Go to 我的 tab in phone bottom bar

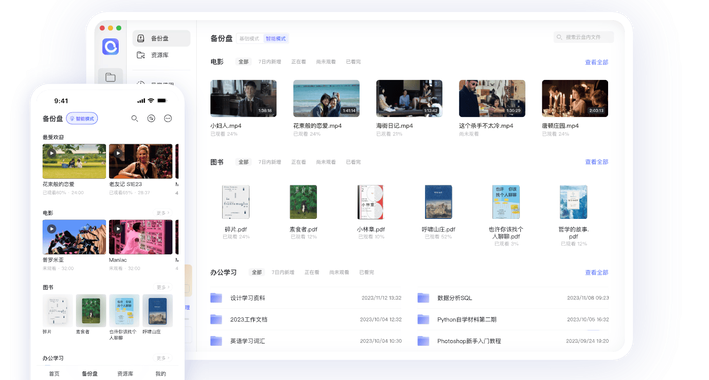161,374
